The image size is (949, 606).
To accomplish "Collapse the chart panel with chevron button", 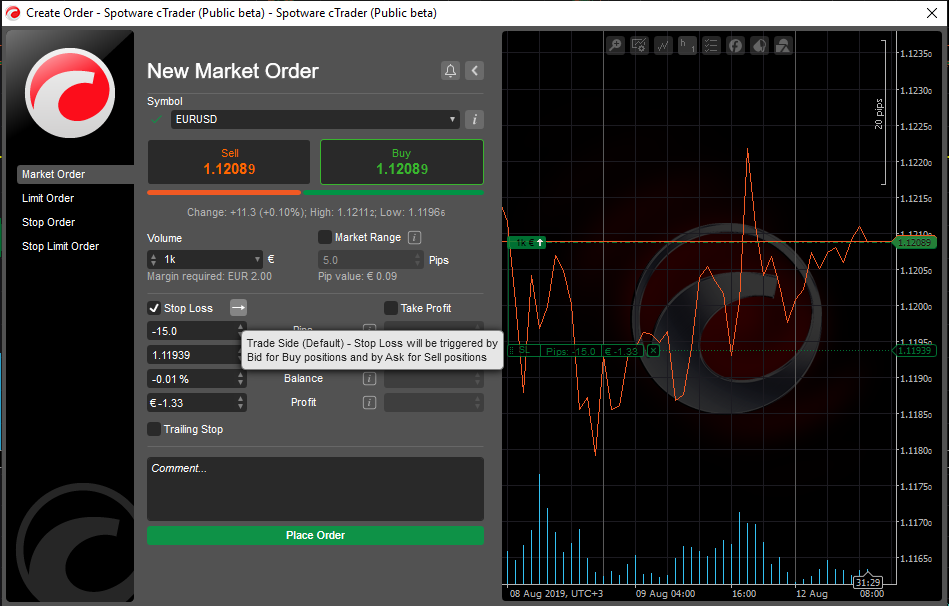I will [475, 71].
